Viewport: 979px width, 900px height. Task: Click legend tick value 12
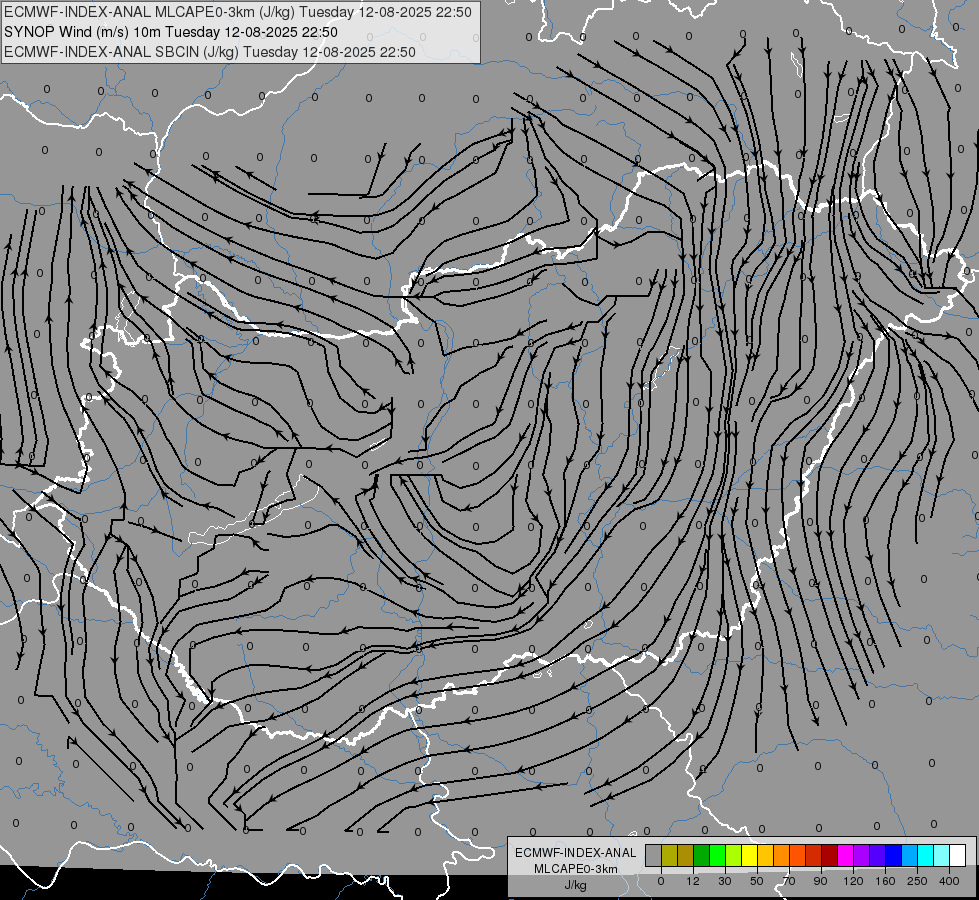point(693,881)
